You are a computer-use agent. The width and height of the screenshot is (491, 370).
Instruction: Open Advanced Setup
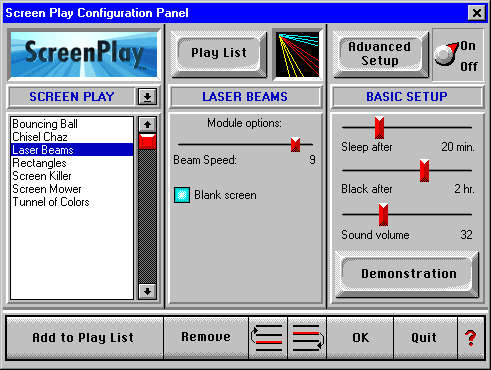[x=380, y=54]
